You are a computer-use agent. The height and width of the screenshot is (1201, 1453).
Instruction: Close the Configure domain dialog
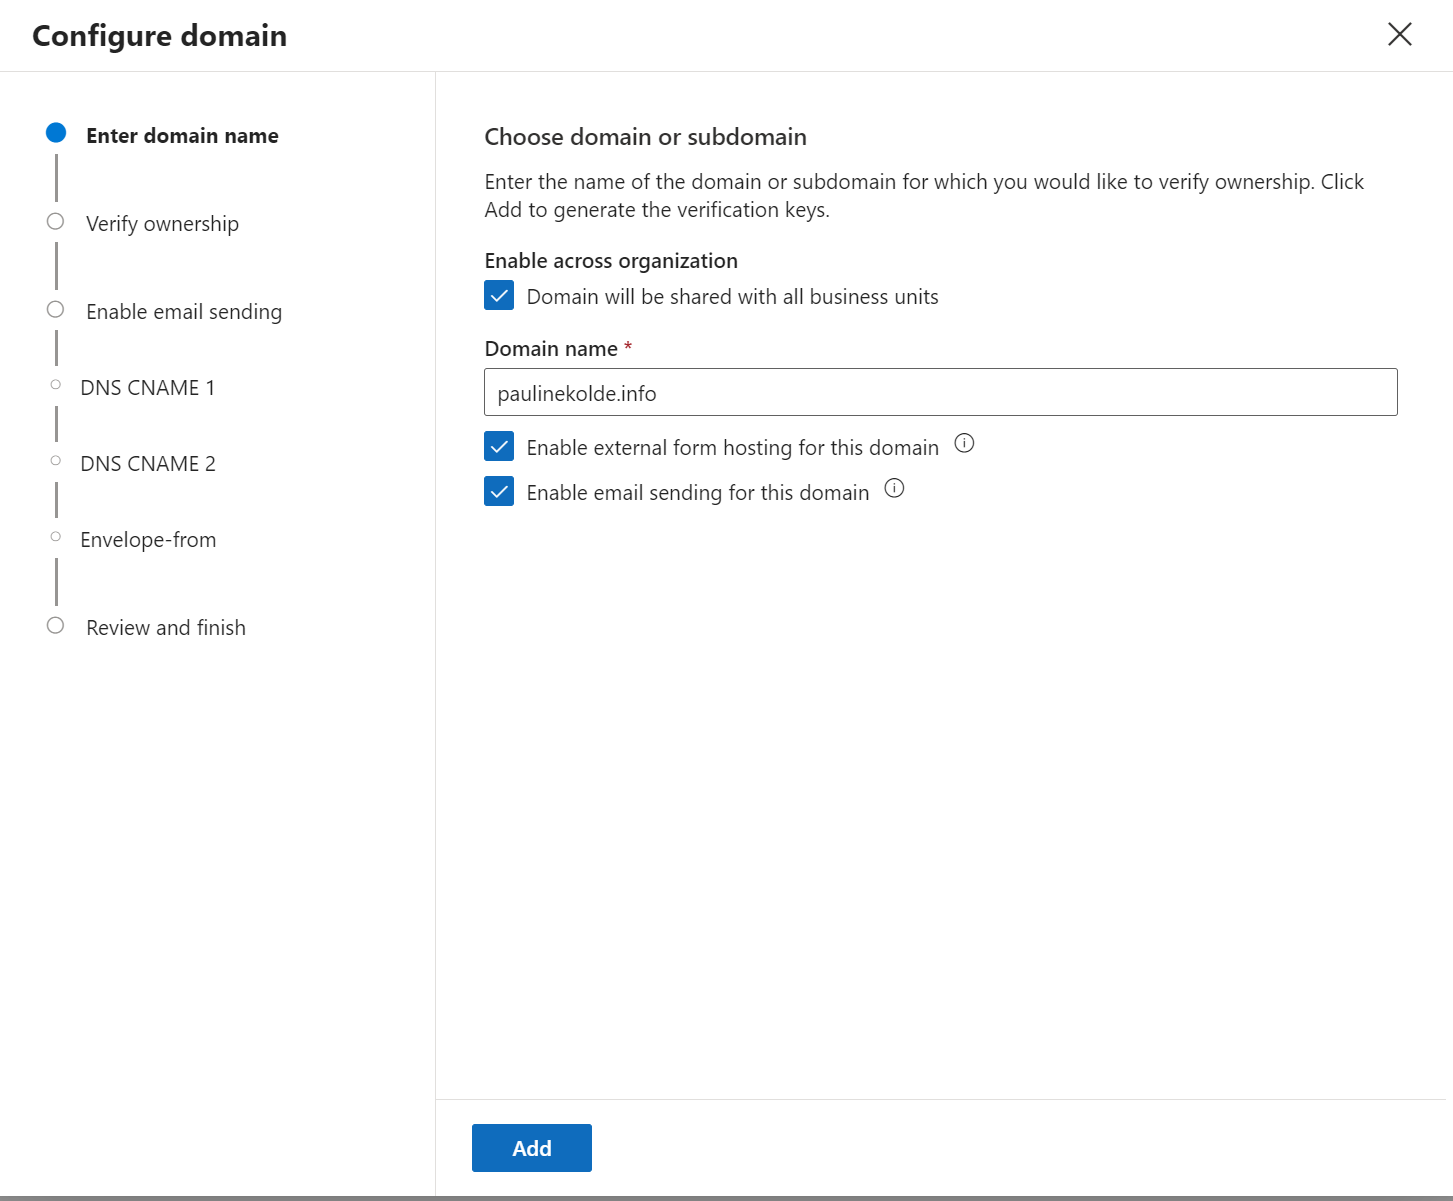1399,34
